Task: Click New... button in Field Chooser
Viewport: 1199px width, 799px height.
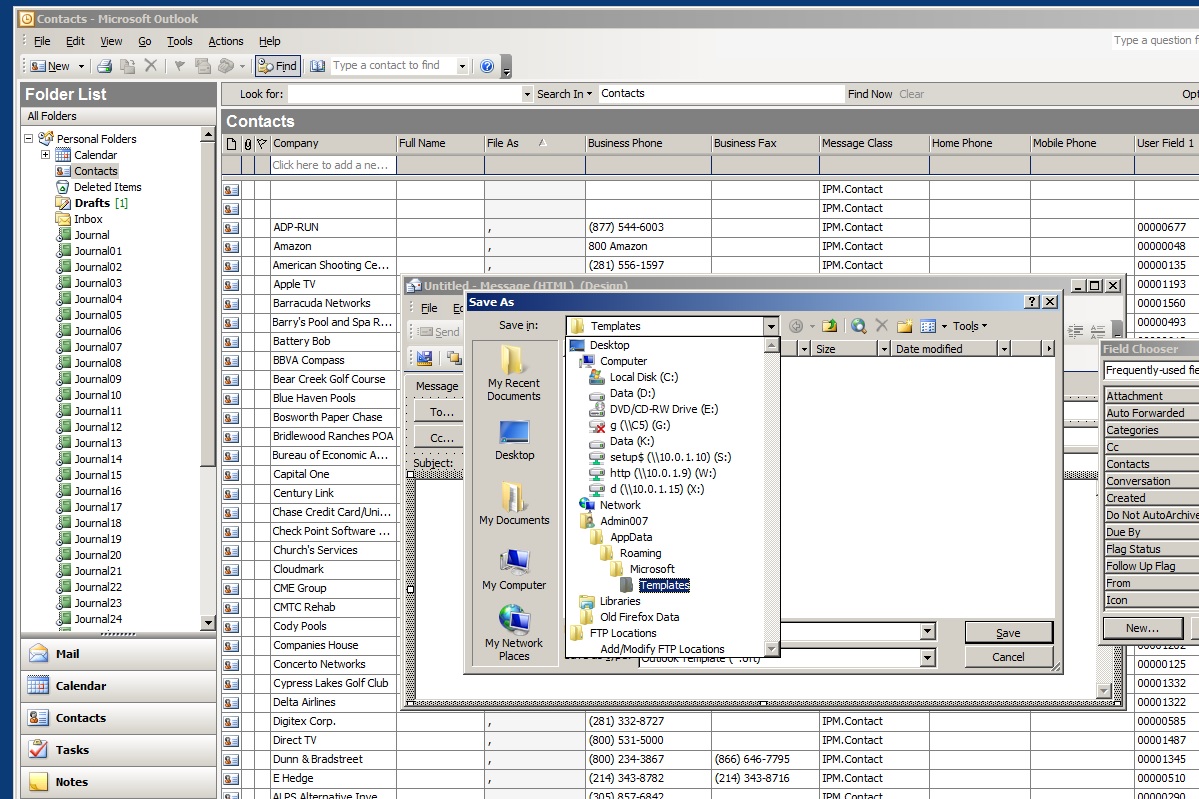Action: tap(1142, 628)
